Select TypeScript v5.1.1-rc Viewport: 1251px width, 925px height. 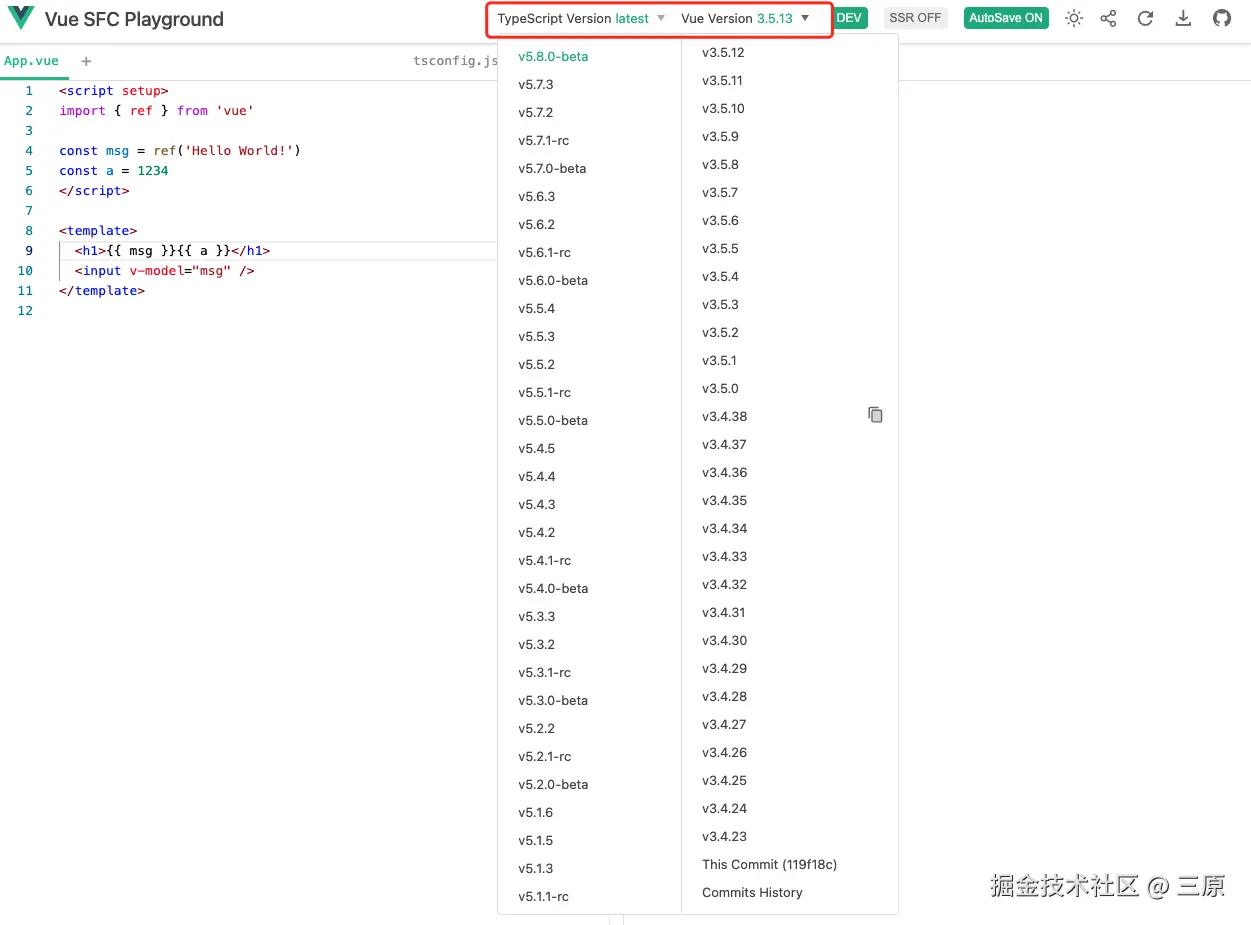544,897
